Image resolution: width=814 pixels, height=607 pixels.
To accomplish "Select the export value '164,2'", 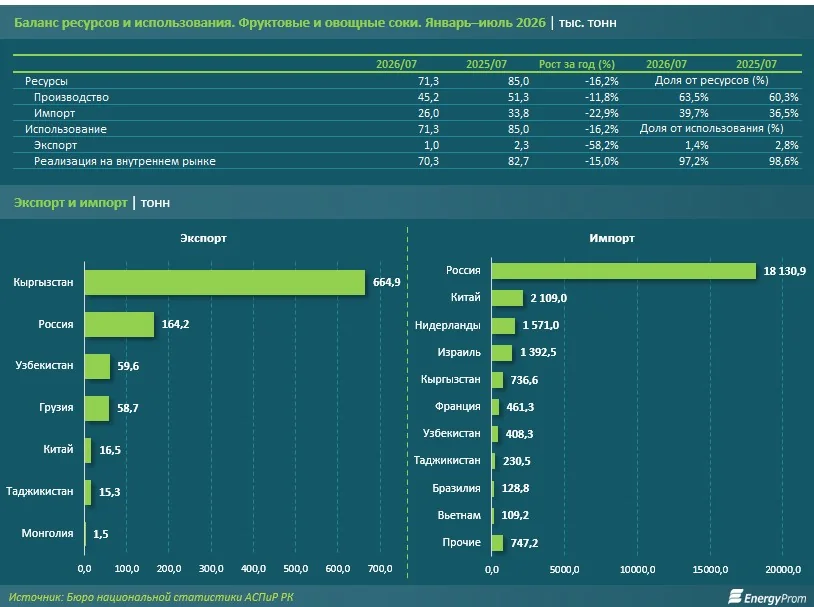I will point(175,325).
